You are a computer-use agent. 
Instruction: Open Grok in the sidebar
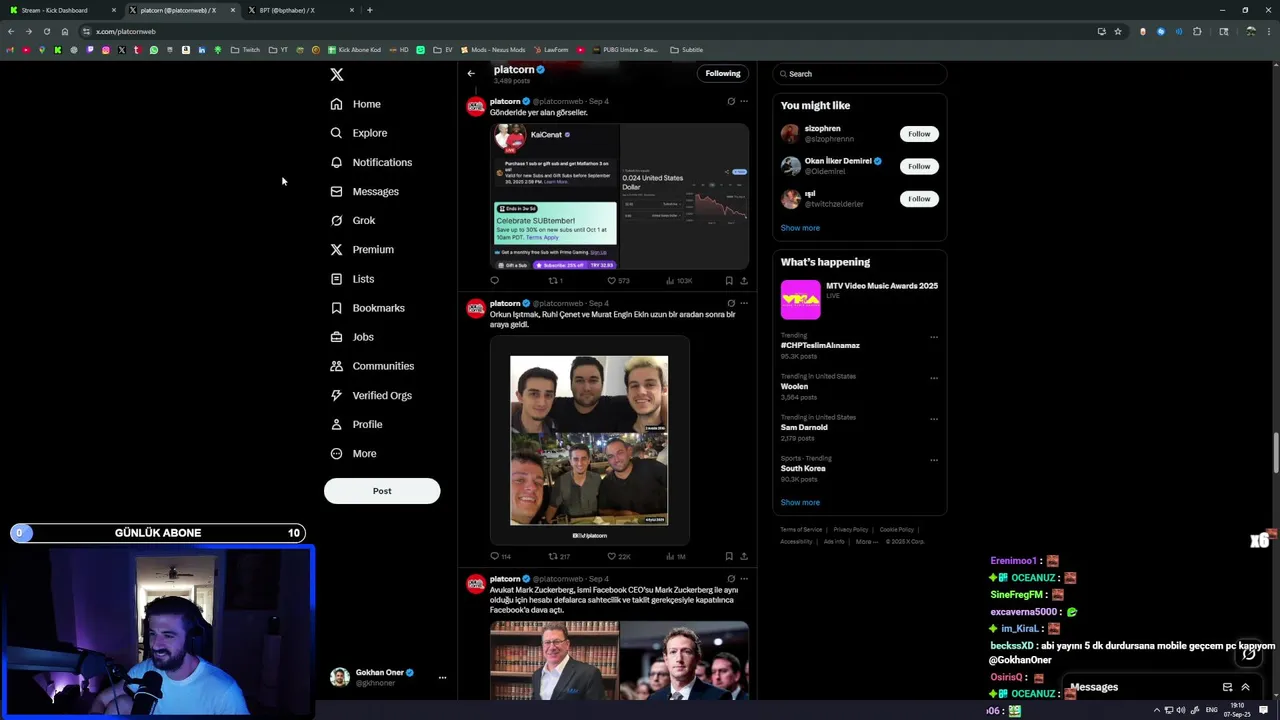(x=353, y=220)
